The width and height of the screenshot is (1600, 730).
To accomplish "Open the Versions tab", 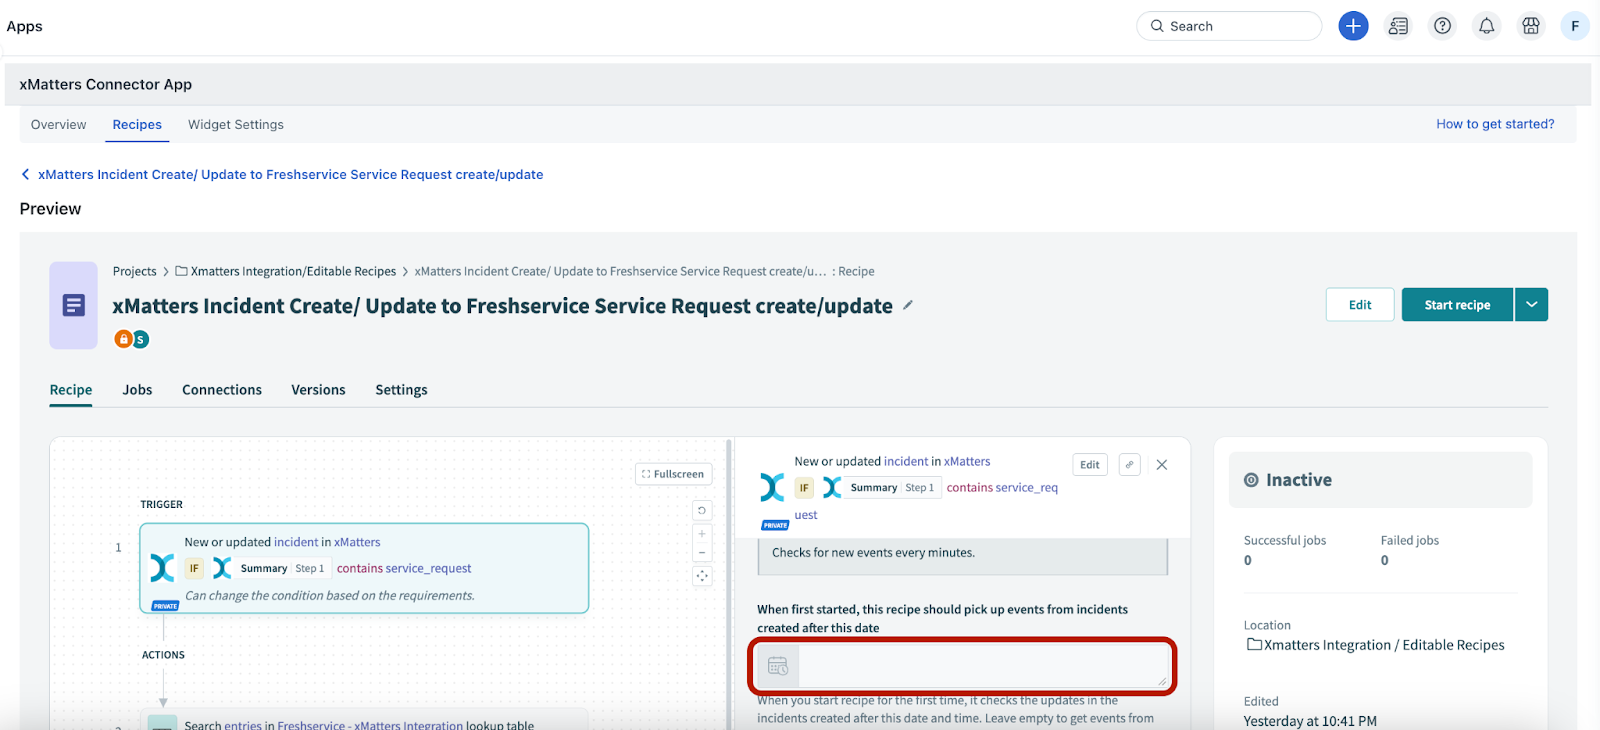I will [318, 390].
